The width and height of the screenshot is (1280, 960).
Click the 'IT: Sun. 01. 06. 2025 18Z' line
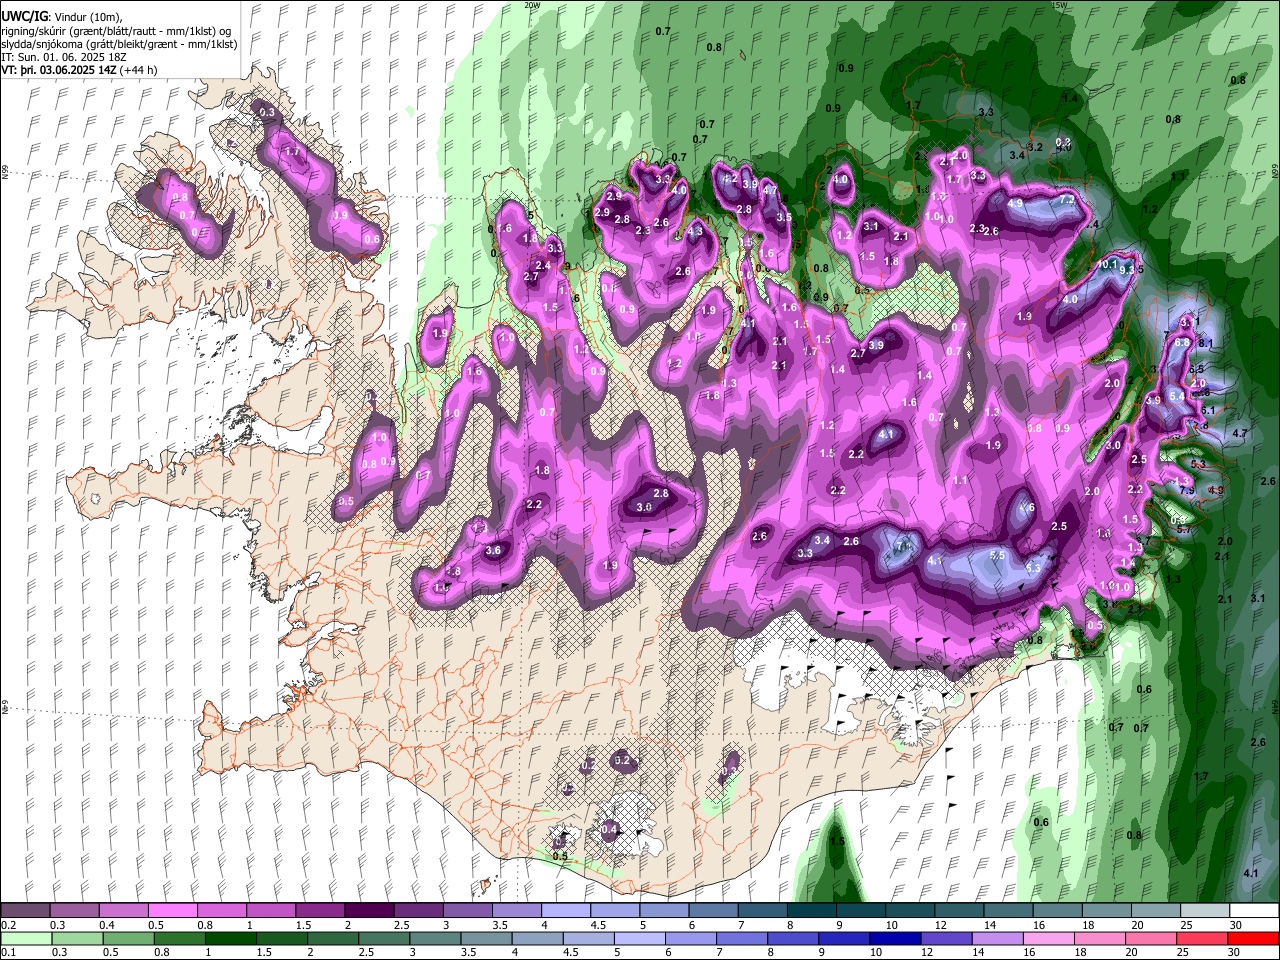click(x=64, y=57)
